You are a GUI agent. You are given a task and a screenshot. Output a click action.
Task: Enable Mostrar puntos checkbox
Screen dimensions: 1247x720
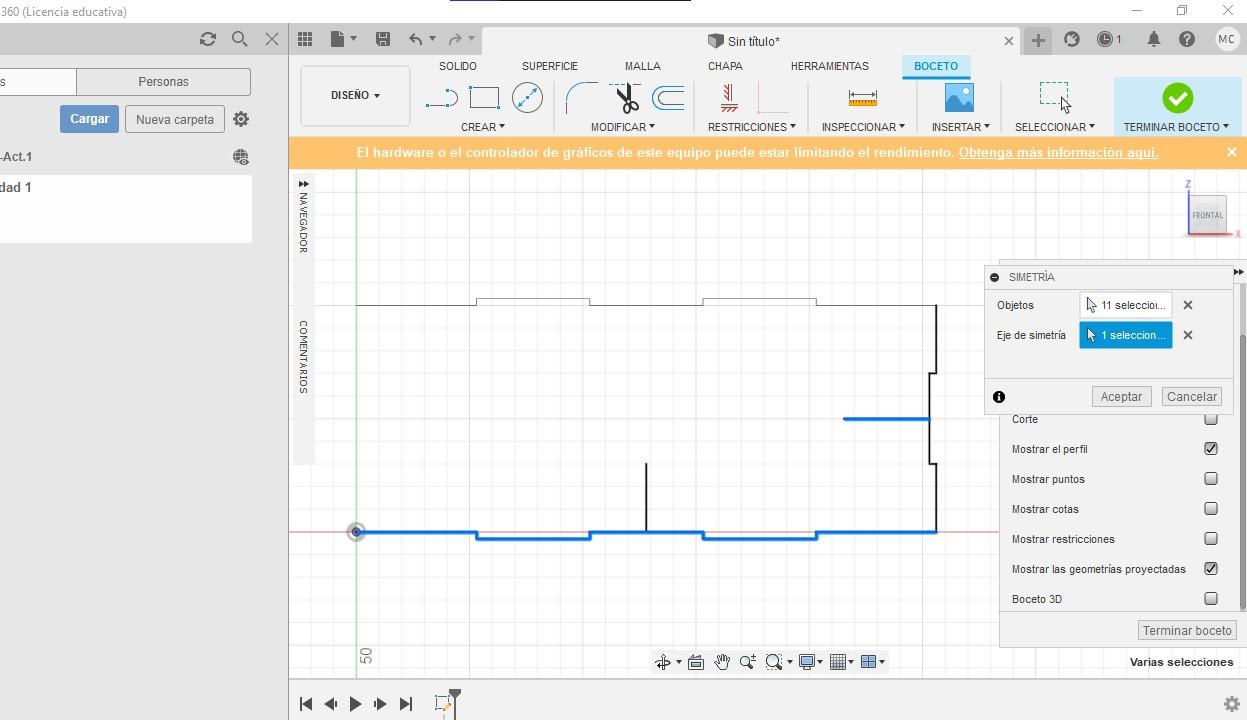coord(1211,479)
